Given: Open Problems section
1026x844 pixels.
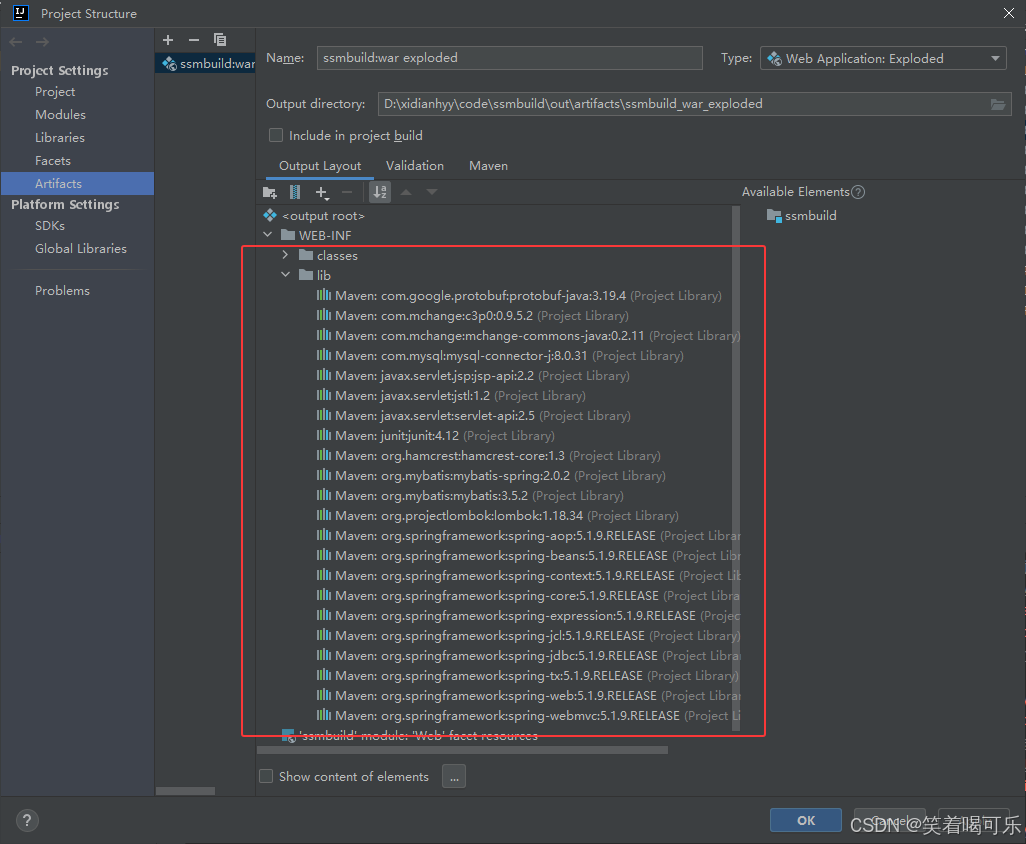Looking at the screenshot, I should (62, 290).
